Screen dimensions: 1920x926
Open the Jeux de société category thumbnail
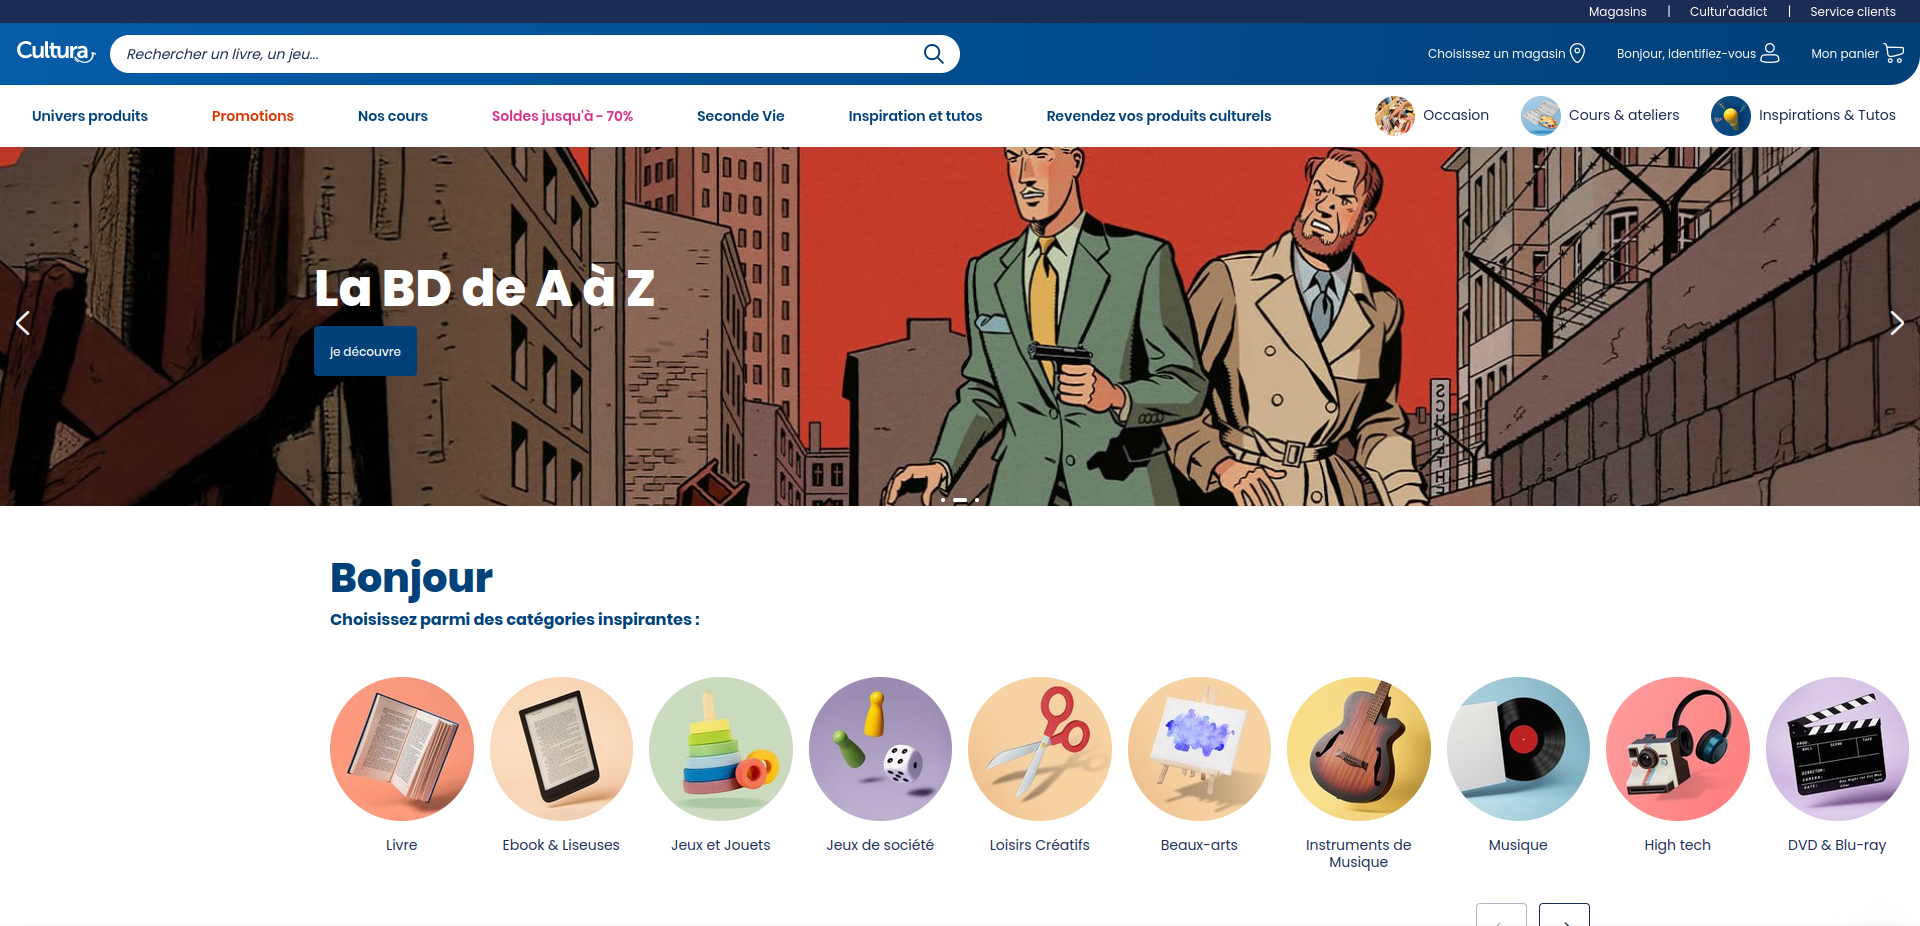[880, 749]
